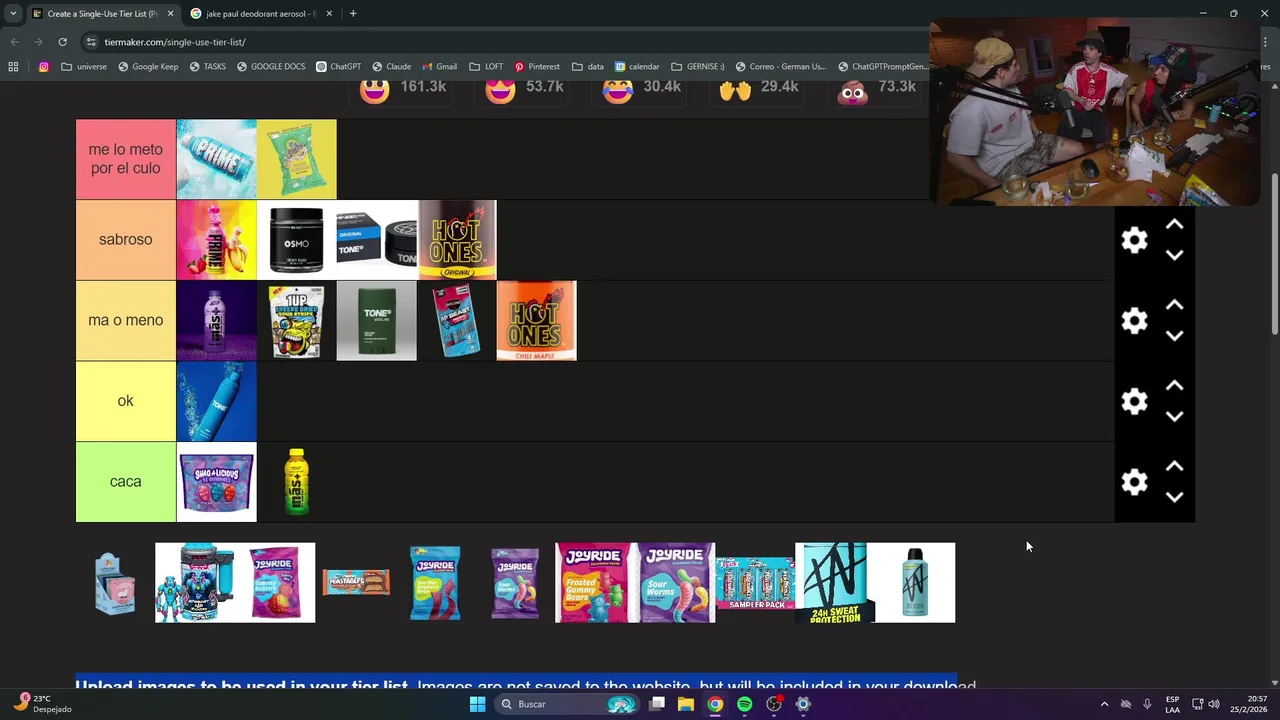
Task: Select the Hot Ones Original sauce image
Action: (457, 240)
